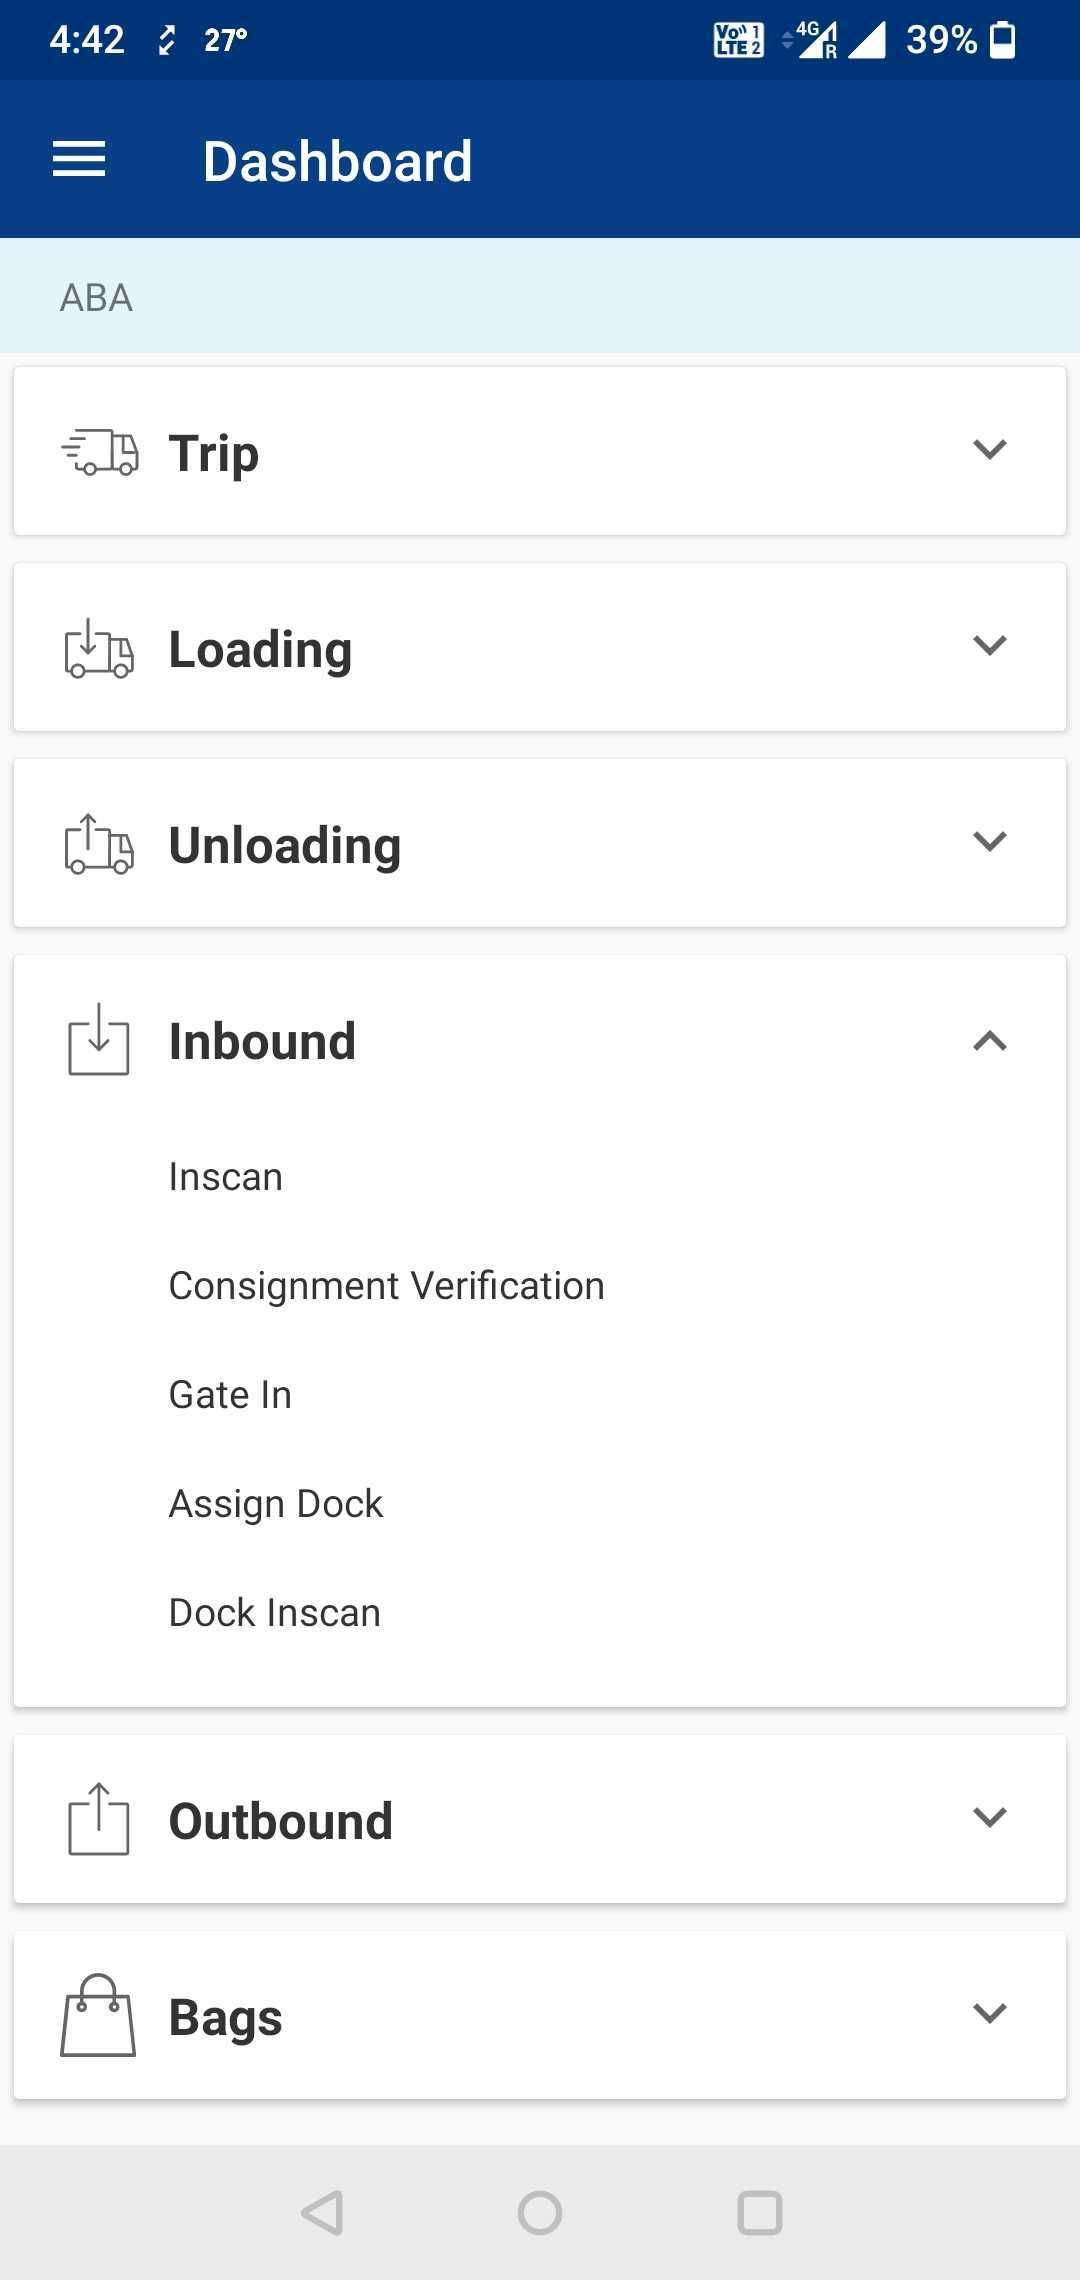The width and height of the screenshot is (1080, 2280).
Task: Go to Gate In
Action: point(230,1395)
